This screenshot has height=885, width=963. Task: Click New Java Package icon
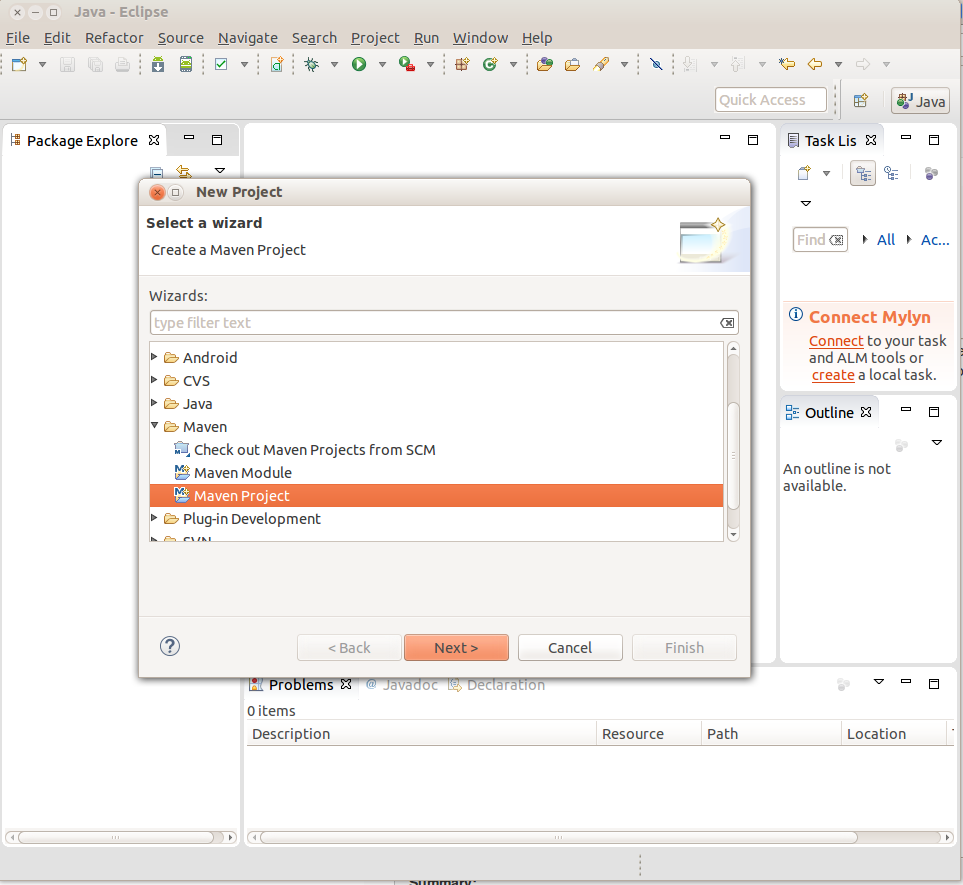click(x=462, y=64)
